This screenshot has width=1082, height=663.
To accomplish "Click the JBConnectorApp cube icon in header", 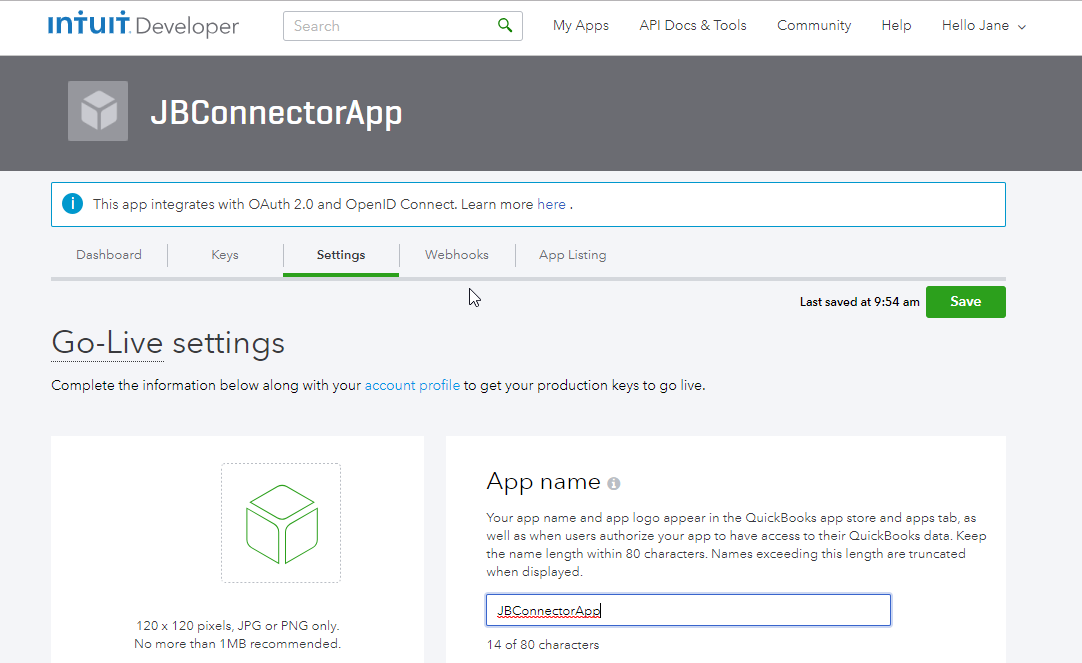I will 98,111.
